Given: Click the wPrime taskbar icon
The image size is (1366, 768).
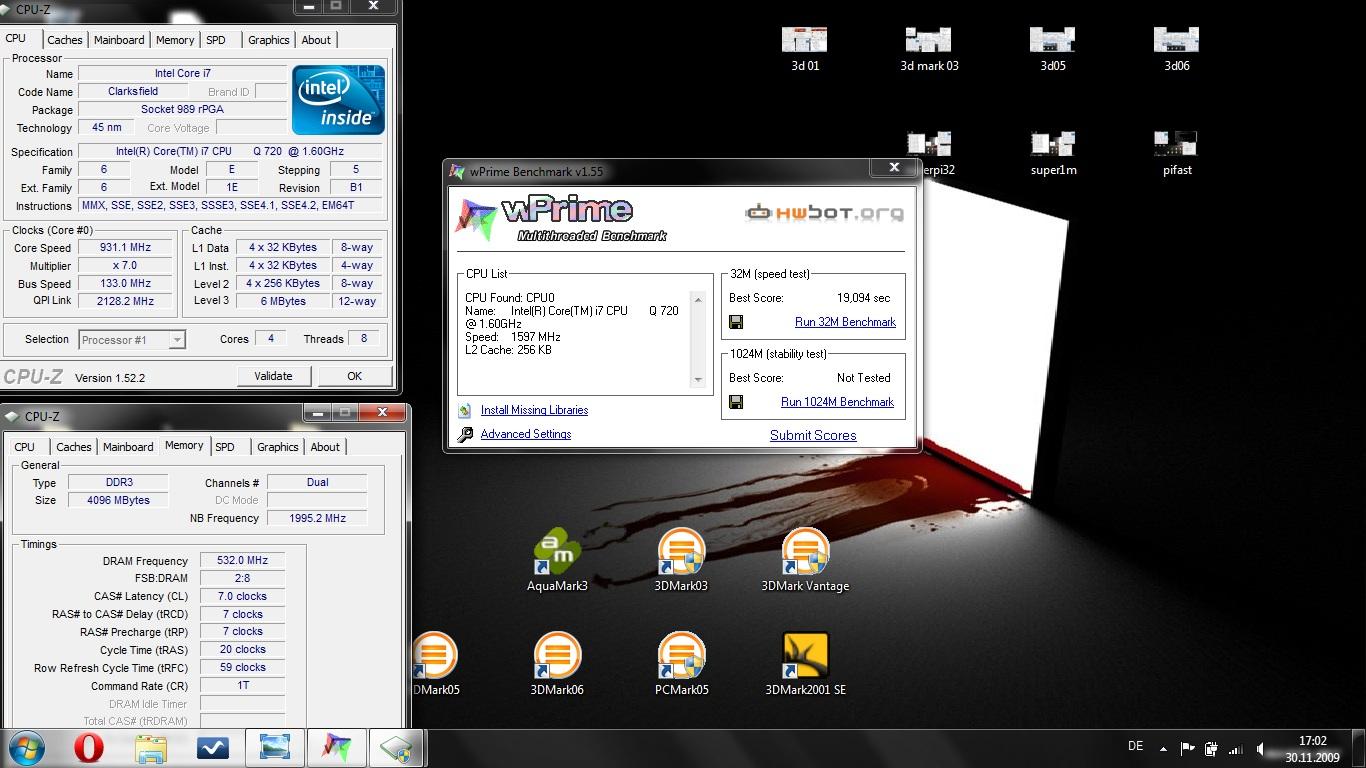Looking at the screenshot, I should point(336,748).
